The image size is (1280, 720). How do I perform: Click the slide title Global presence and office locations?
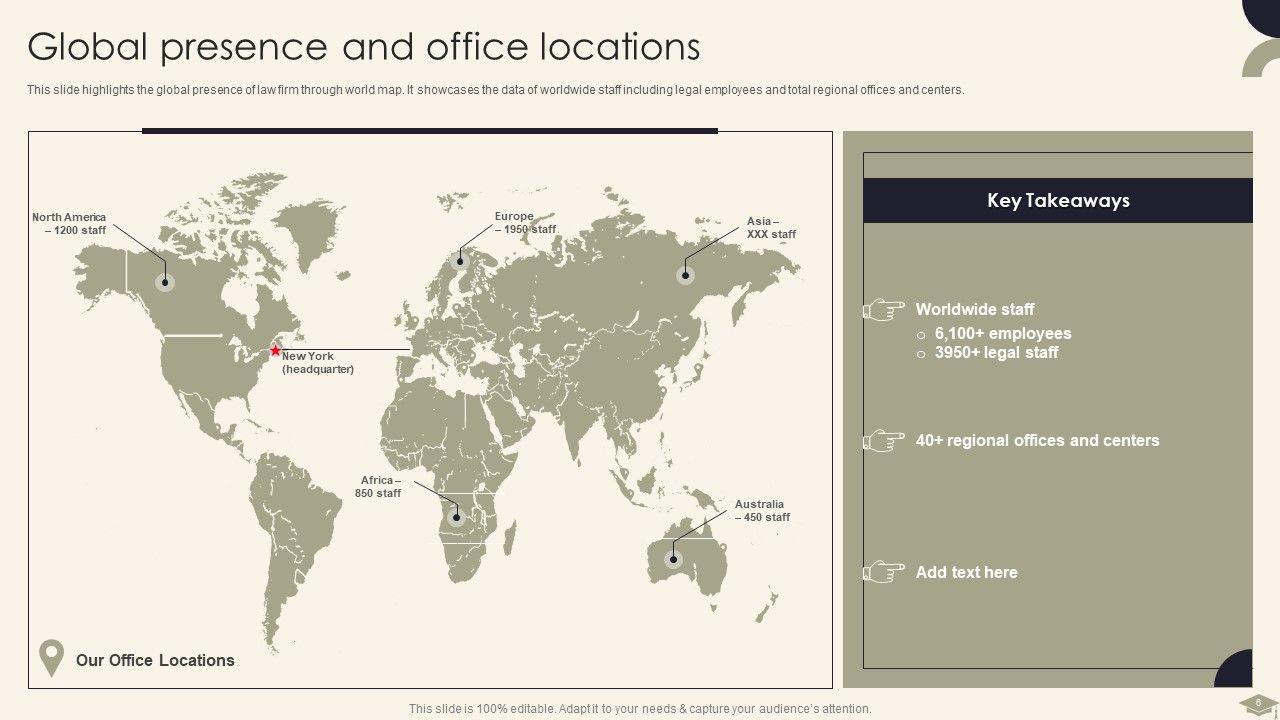pyautogui.click(x=364, y=47)
